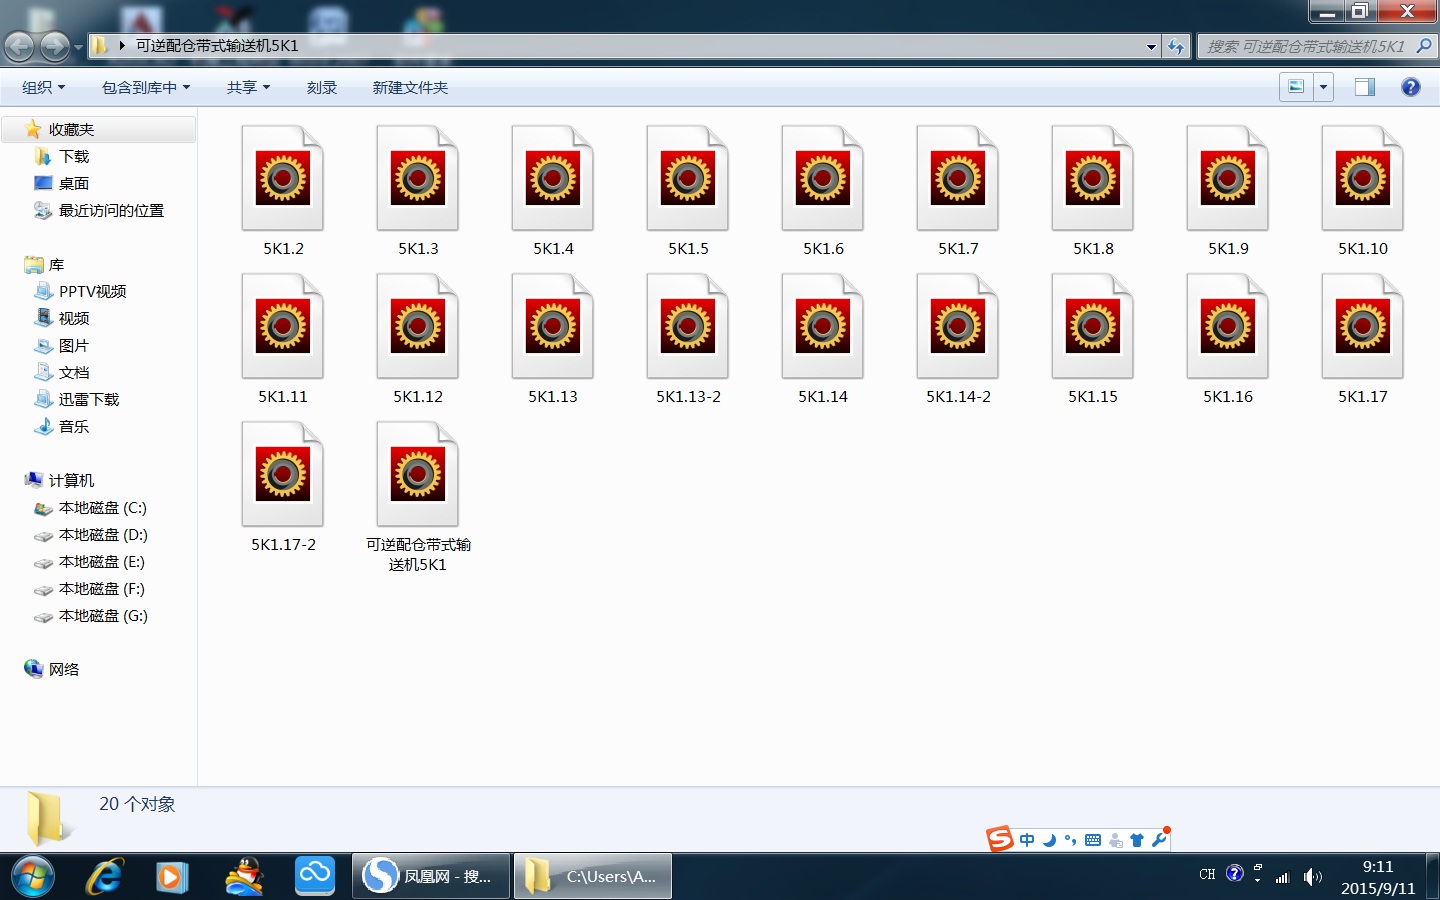
Task: Click the 刻录 toolbar button
Action: pos(322,88)
